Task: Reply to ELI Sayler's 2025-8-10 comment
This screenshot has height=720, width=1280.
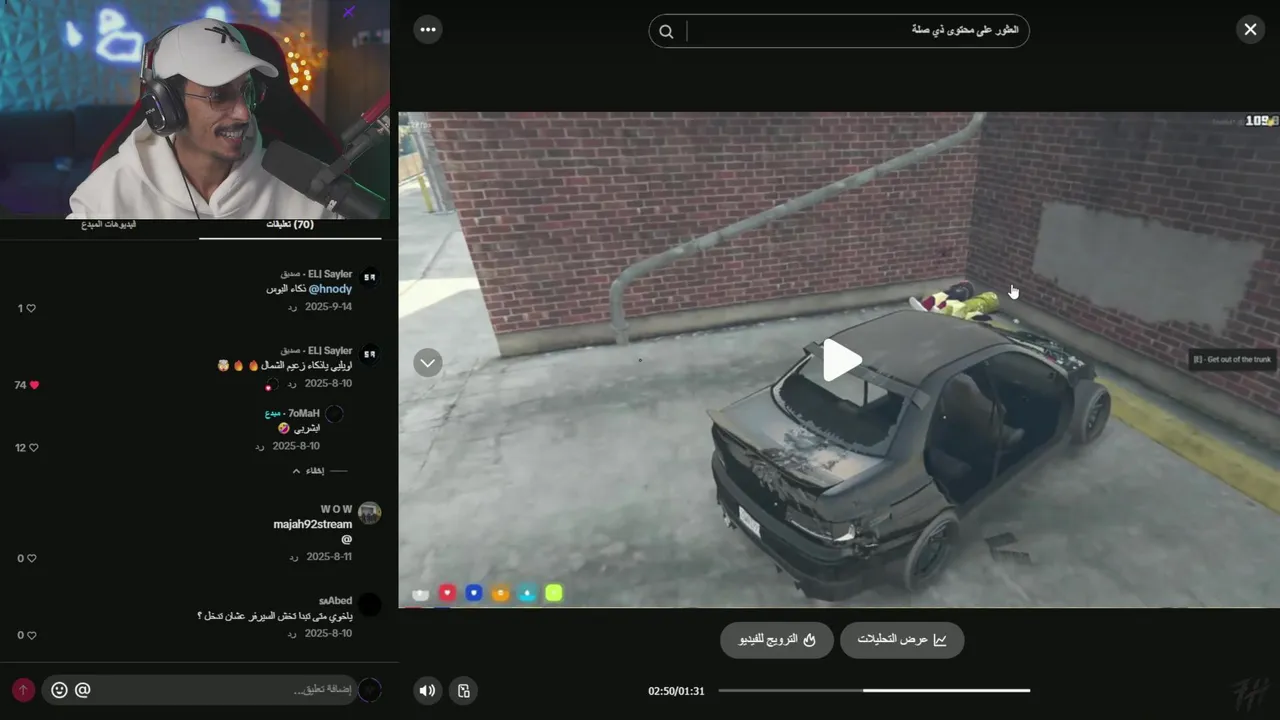Action: [292, 383]
